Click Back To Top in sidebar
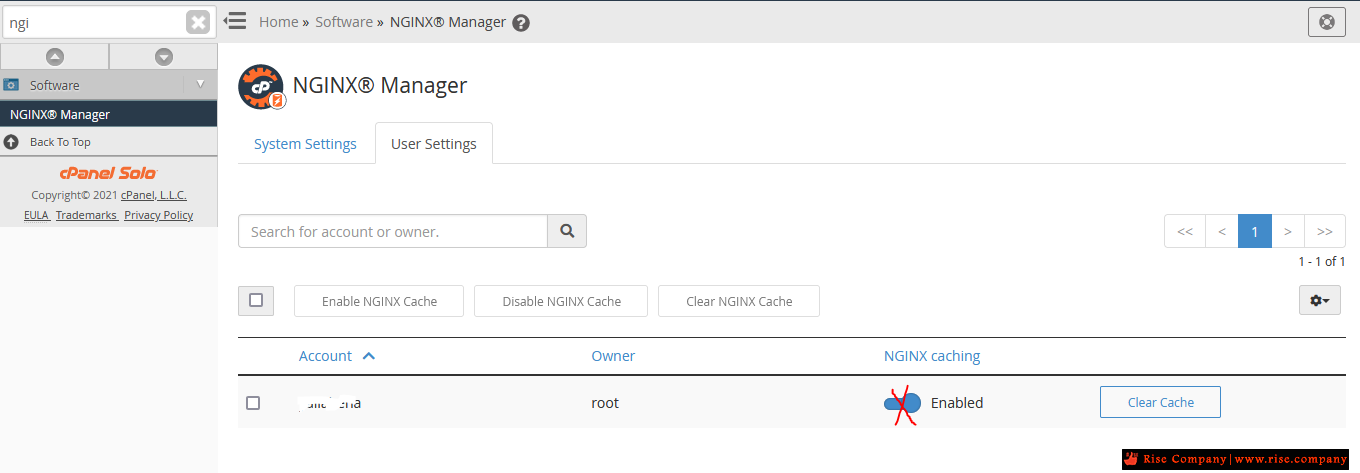The height and width of the screenshot is (473, 1360). coord(60,142)
